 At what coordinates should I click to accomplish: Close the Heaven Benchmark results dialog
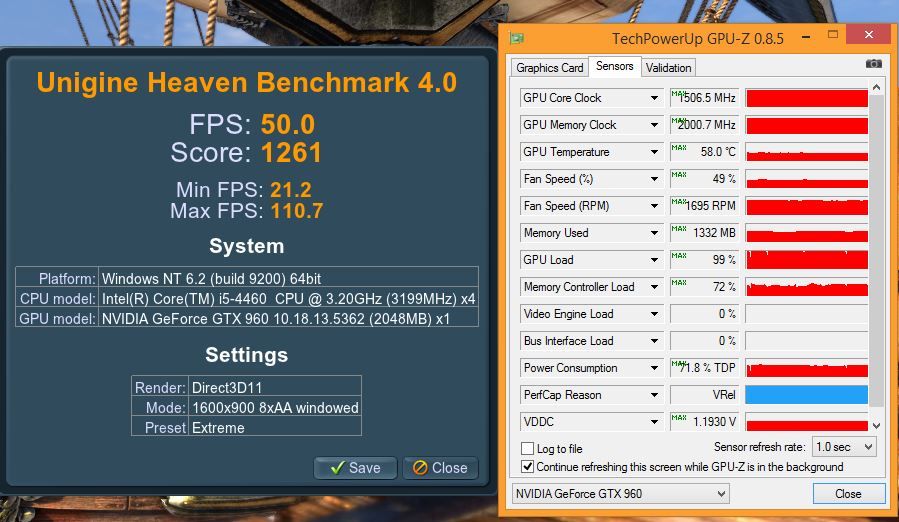[440, 468]
